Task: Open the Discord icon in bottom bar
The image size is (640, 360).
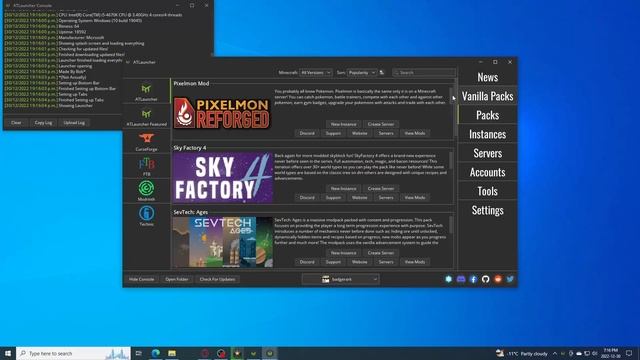Action: [461, 279]
